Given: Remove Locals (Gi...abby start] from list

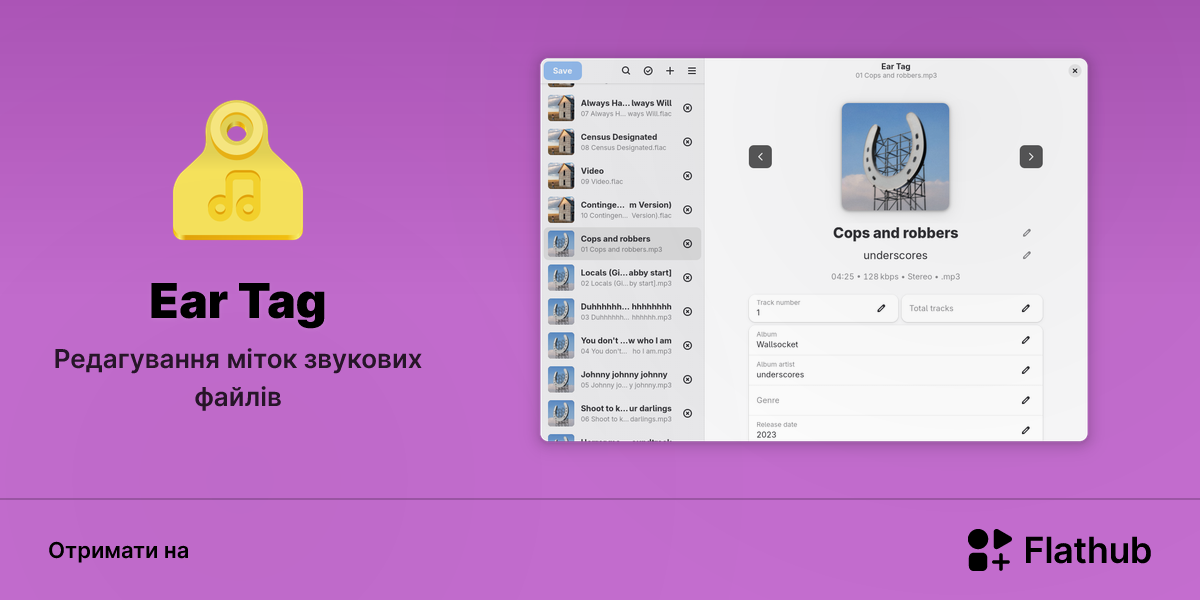Looking at the screenshot, I should pyautogui.click(x=687, y=278).
